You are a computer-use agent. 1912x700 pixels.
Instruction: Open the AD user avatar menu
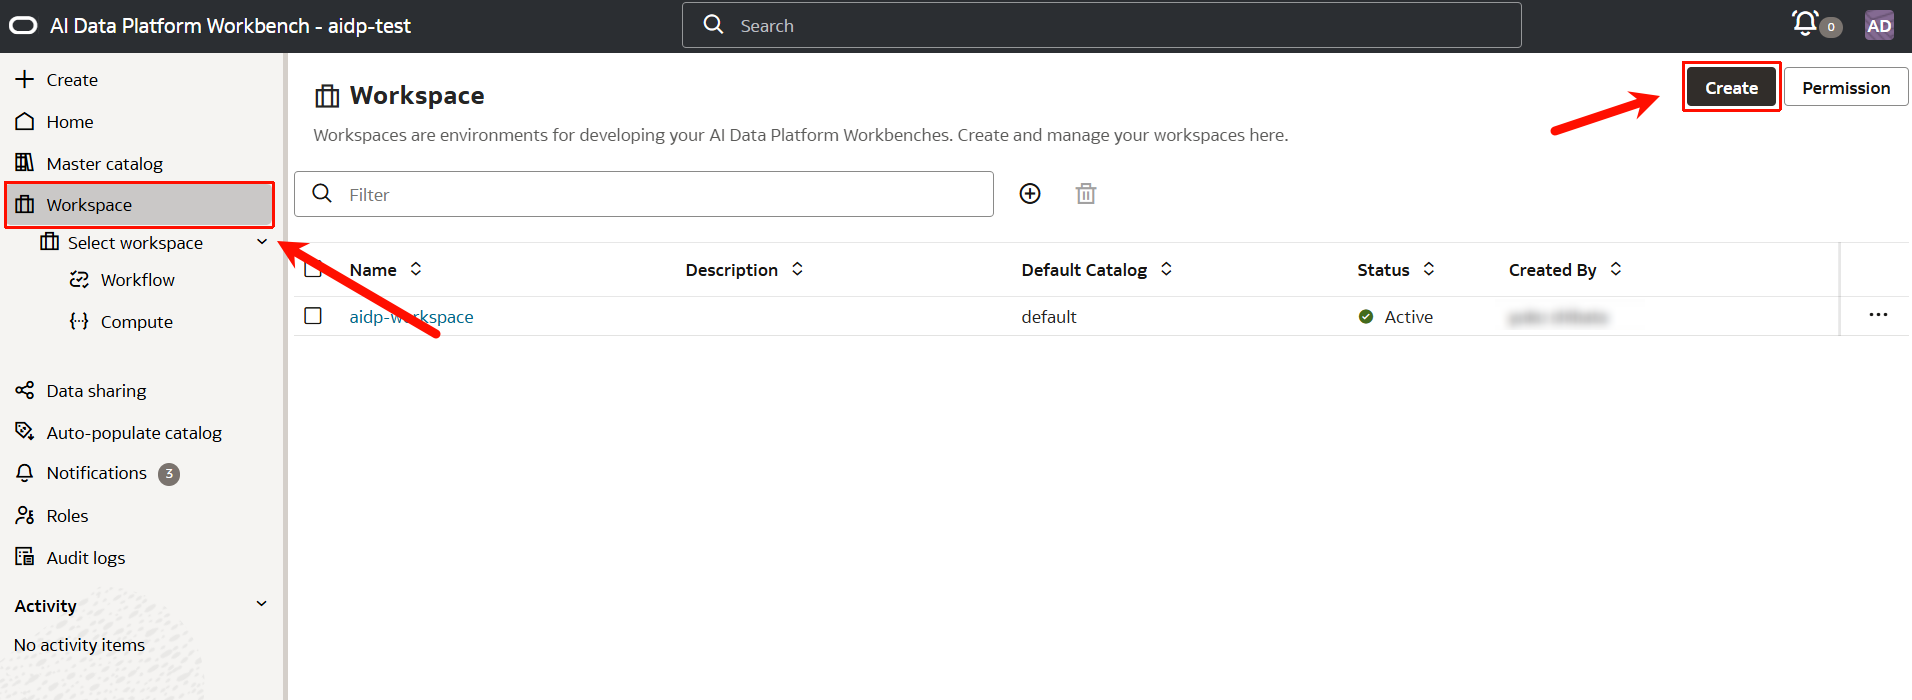click(1879, 26)
